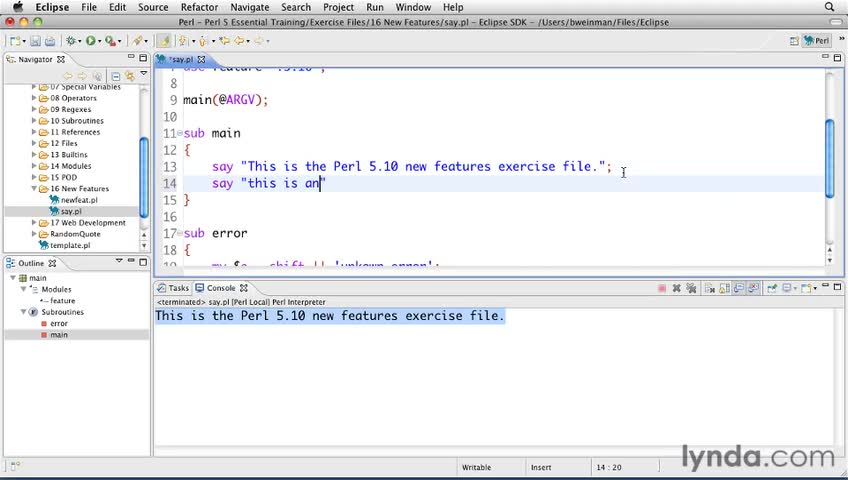Image resolution: width=848 pixels, height=480 pixels.
Task: Run say.pl with the green play icon
Action: [90, 41]
